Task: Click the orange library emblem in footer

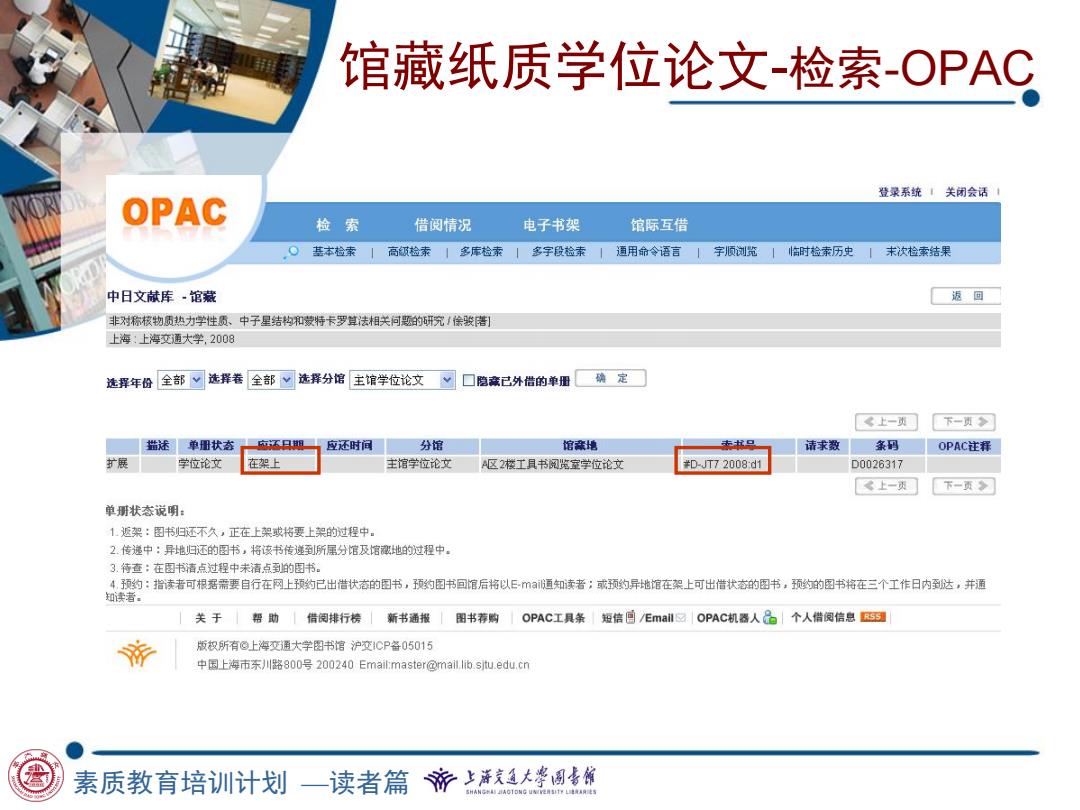Action: coord(137,653)
